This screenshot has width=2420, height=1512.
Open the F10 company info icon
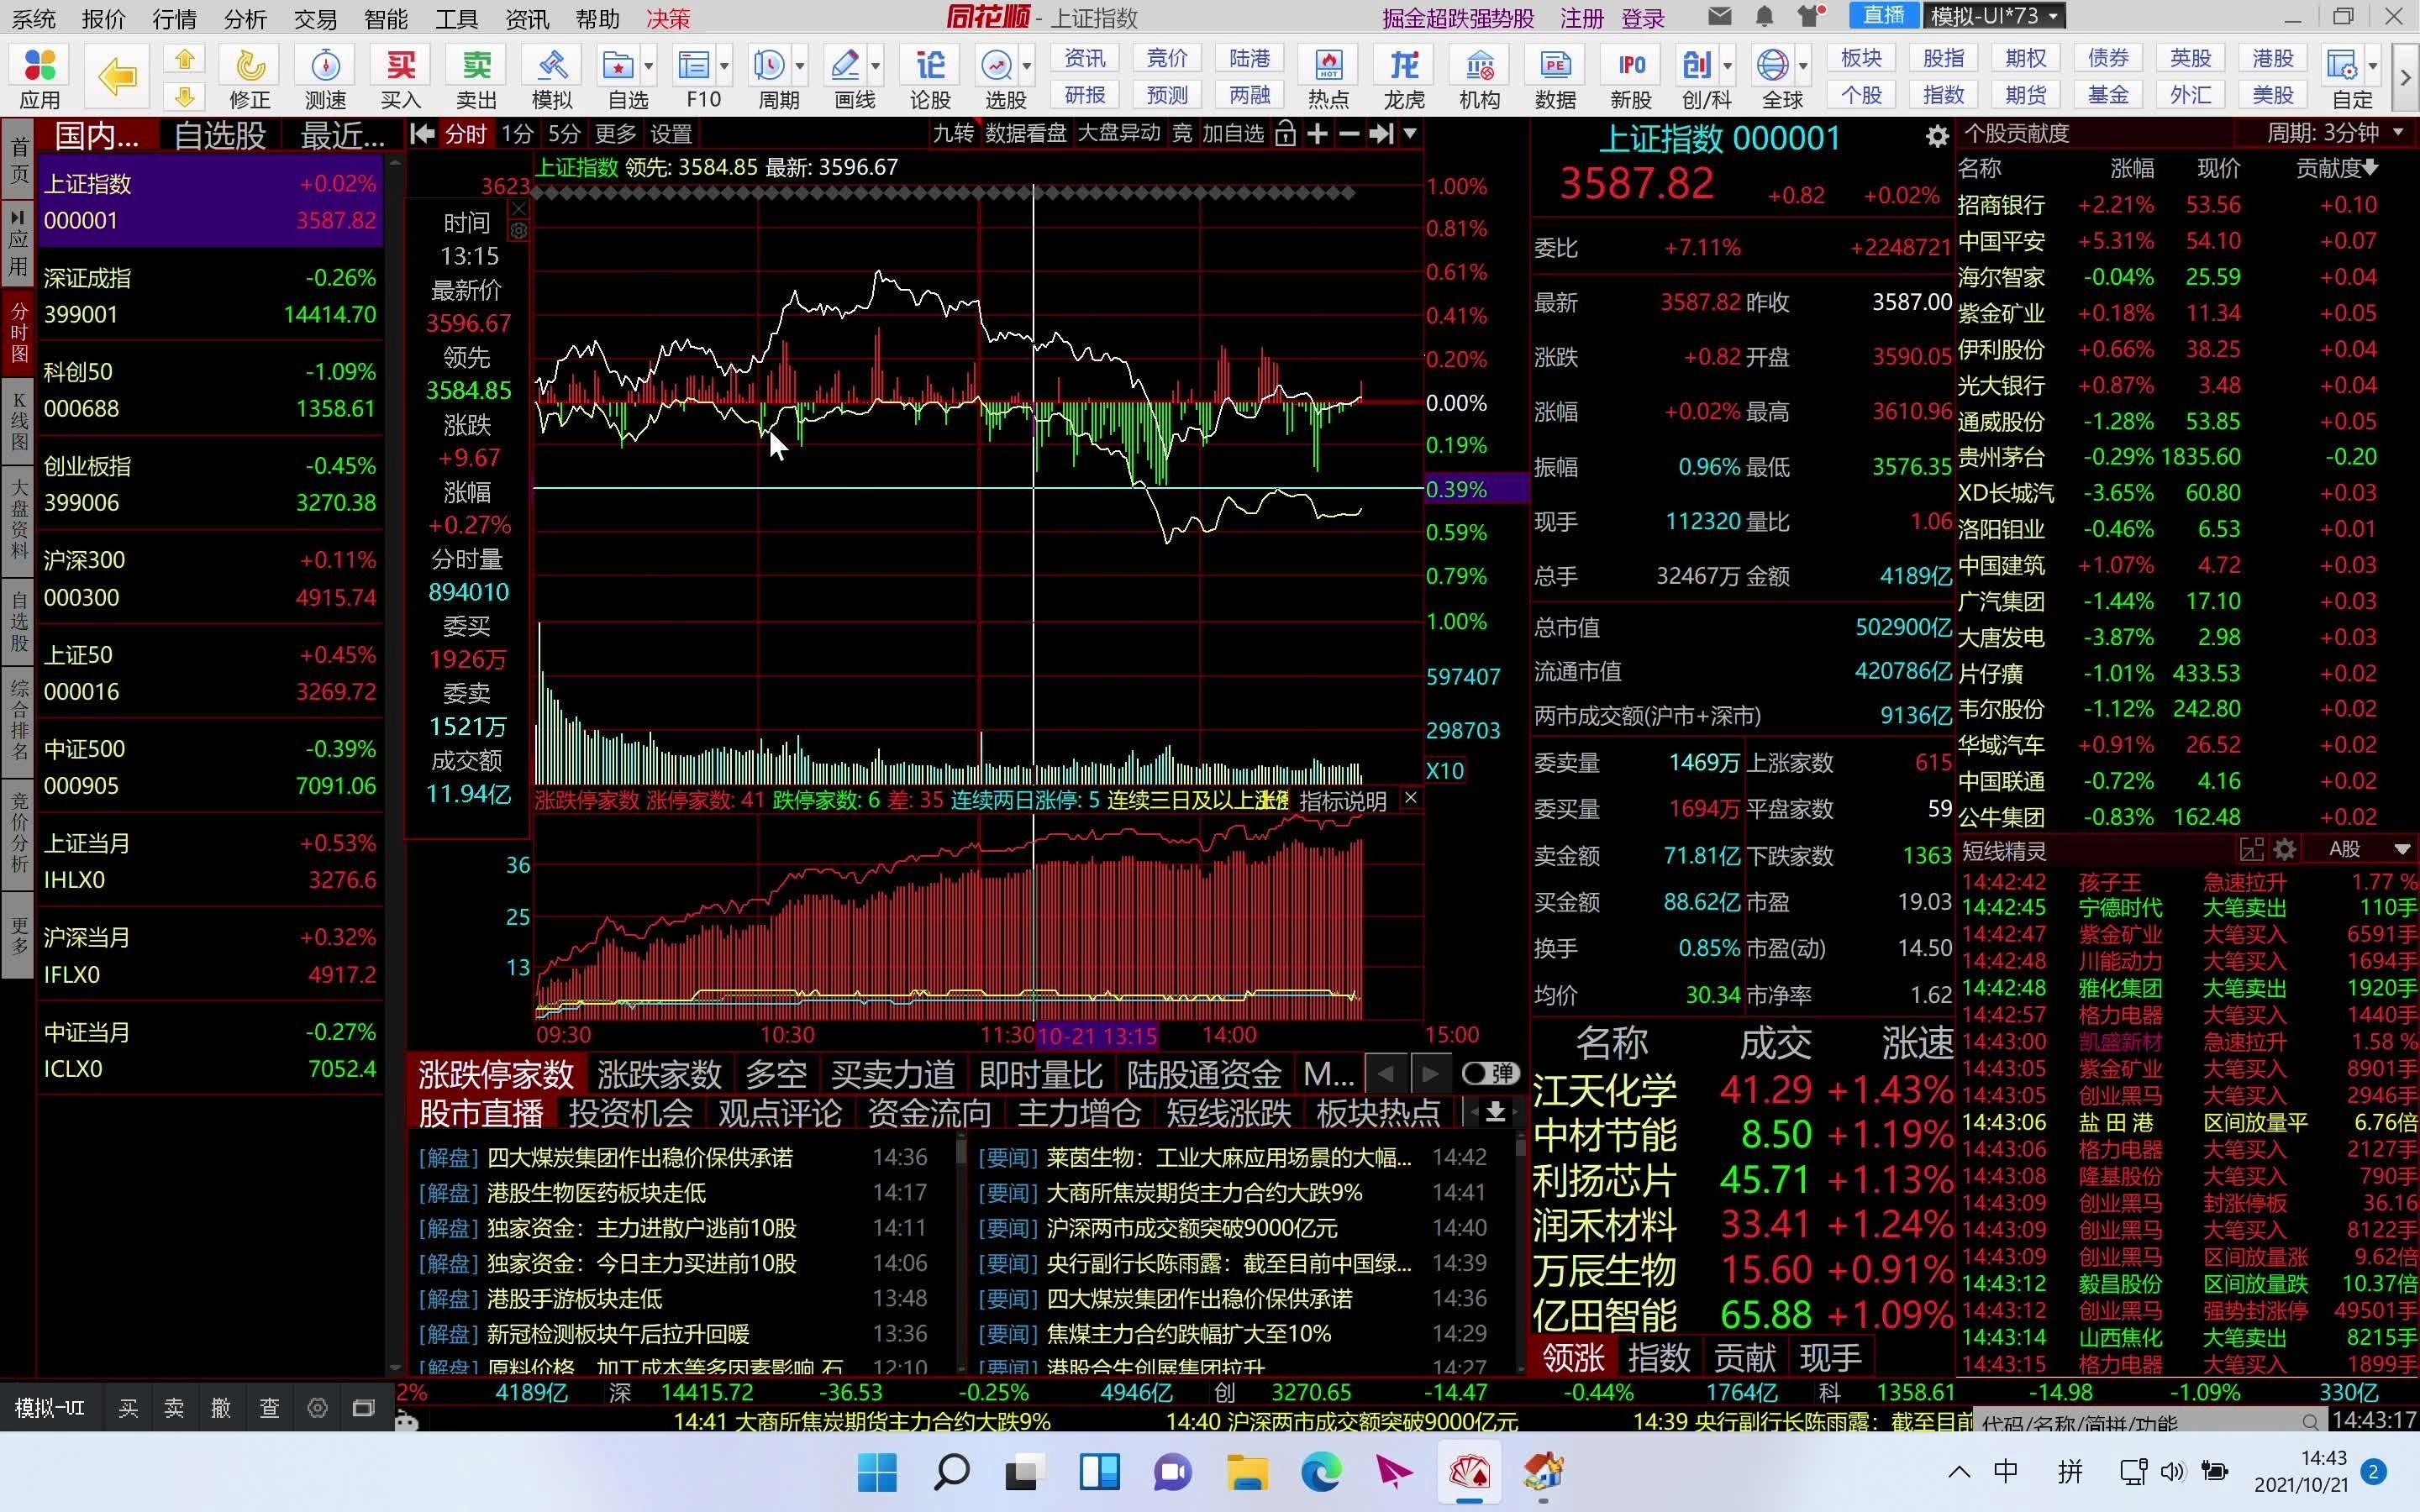tap(696, 78)
